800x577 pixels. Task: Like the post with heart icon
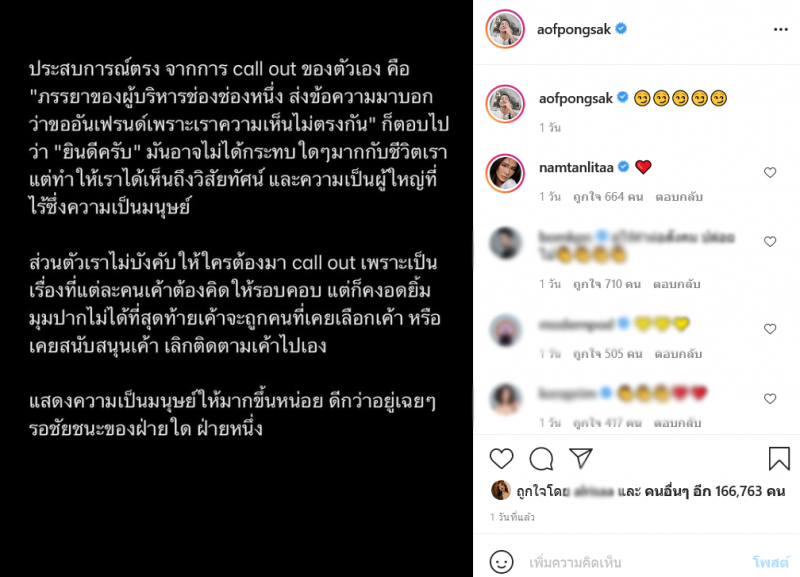(x=501, y=458)
